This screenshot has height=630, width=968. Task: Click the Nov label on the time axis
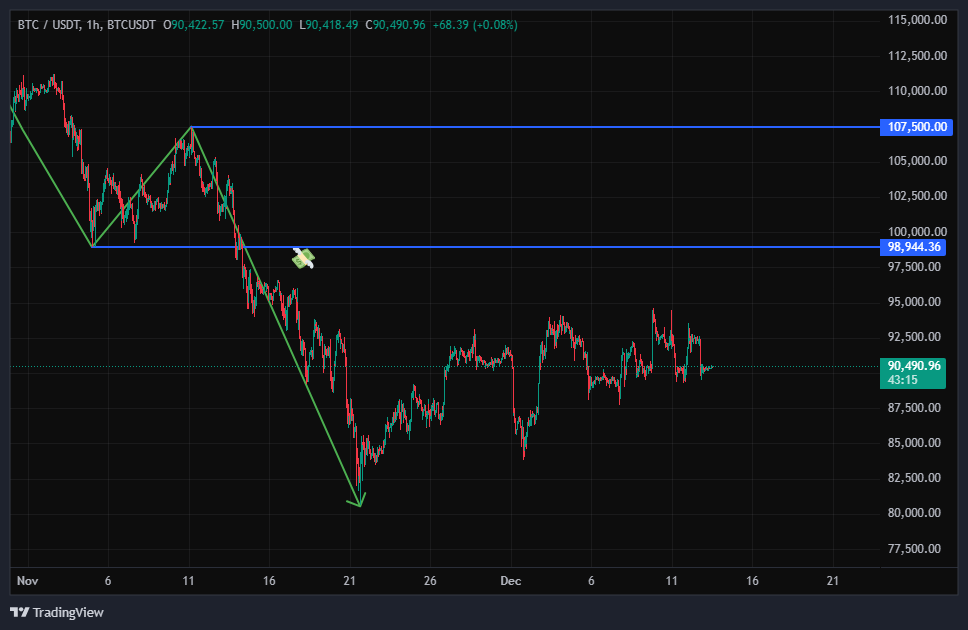tap(27, 580)
